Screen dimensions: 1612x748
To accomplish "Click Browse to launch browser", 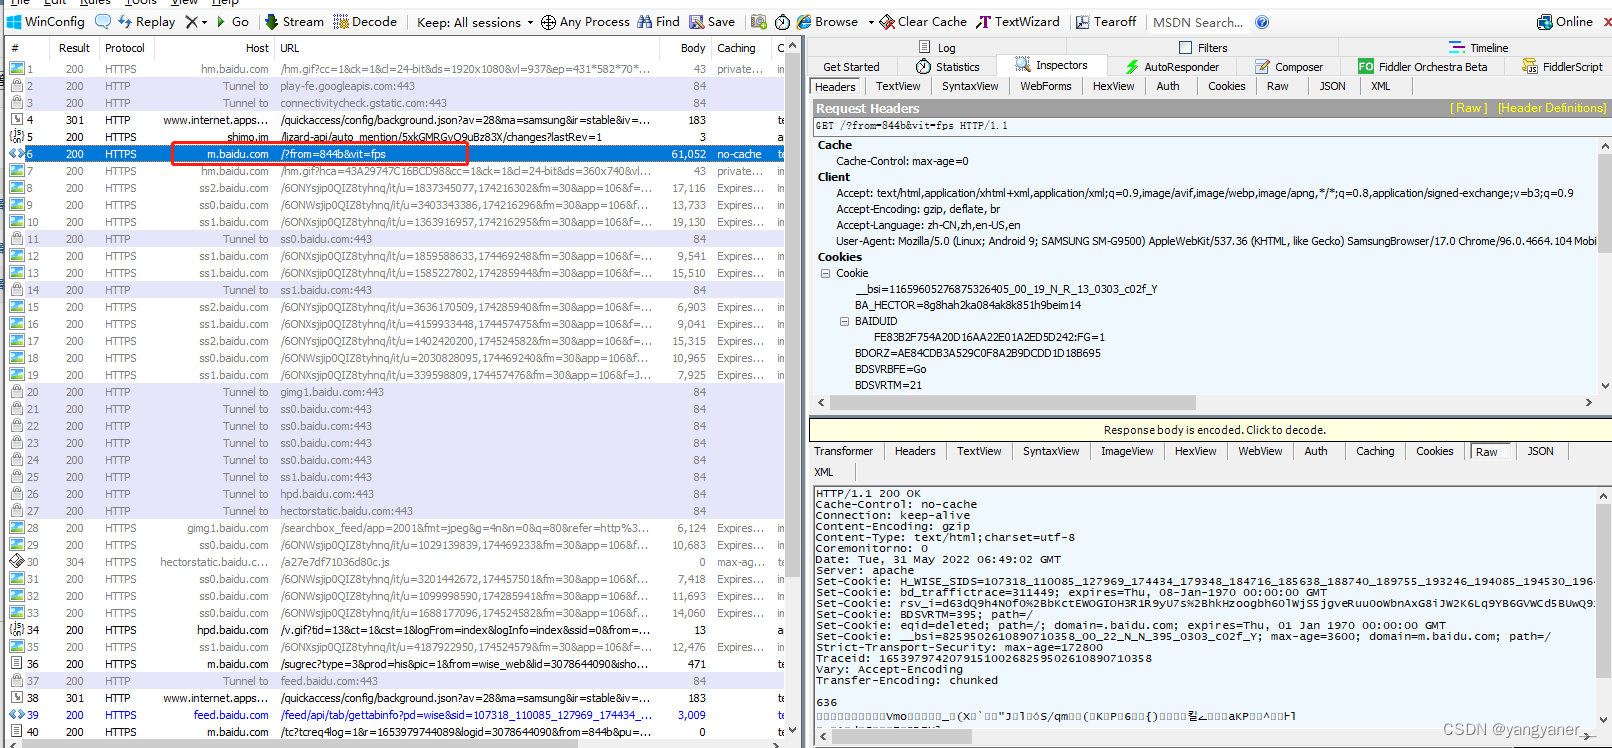I will 828,21.
